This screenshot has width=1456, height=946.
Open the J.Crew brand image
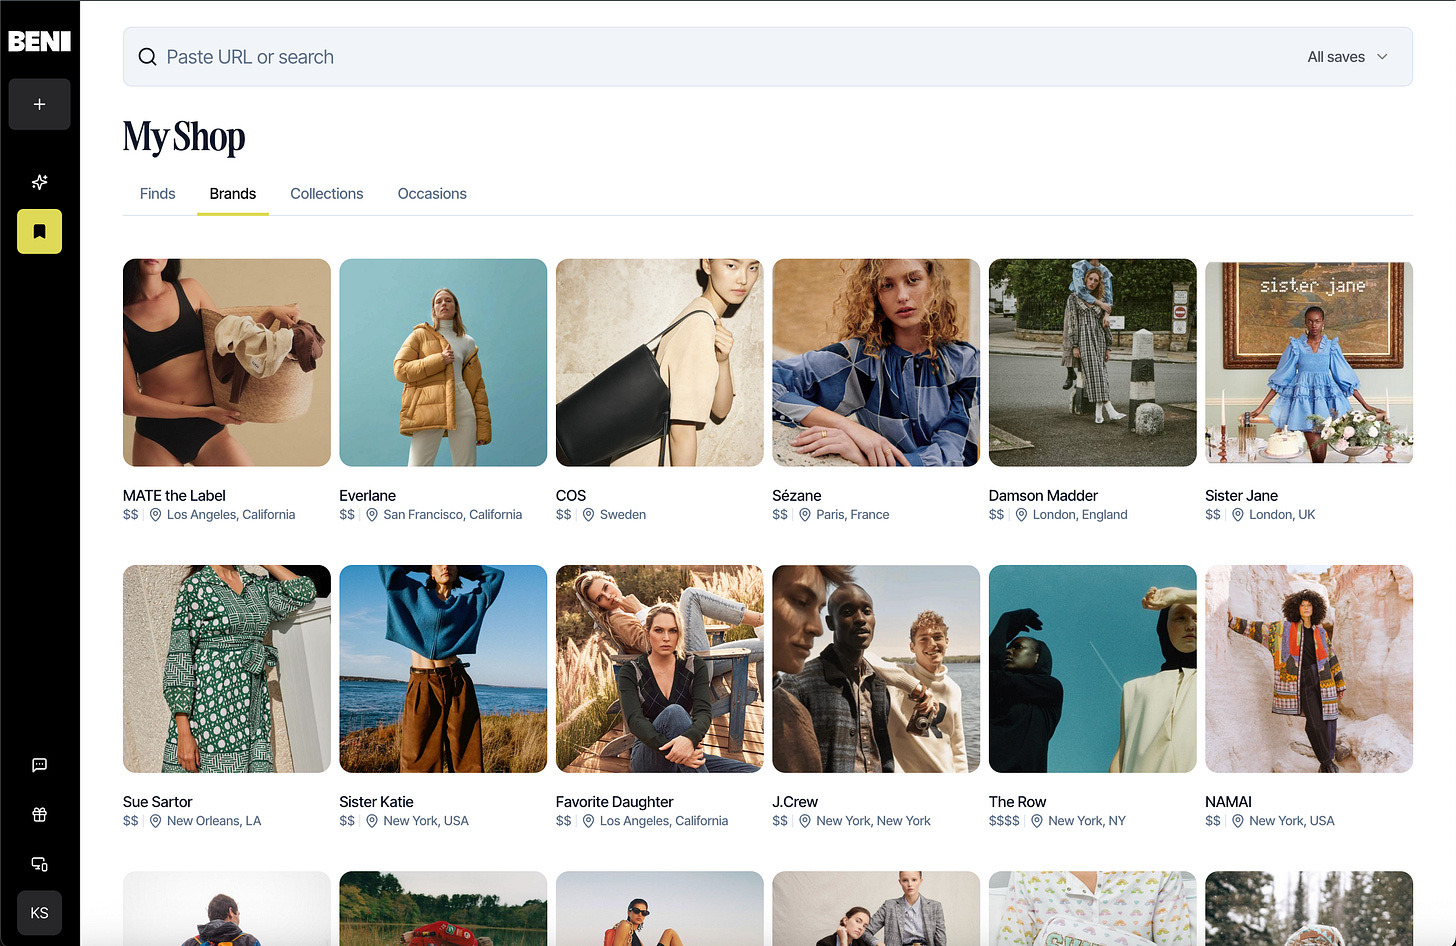coord(876,669)
